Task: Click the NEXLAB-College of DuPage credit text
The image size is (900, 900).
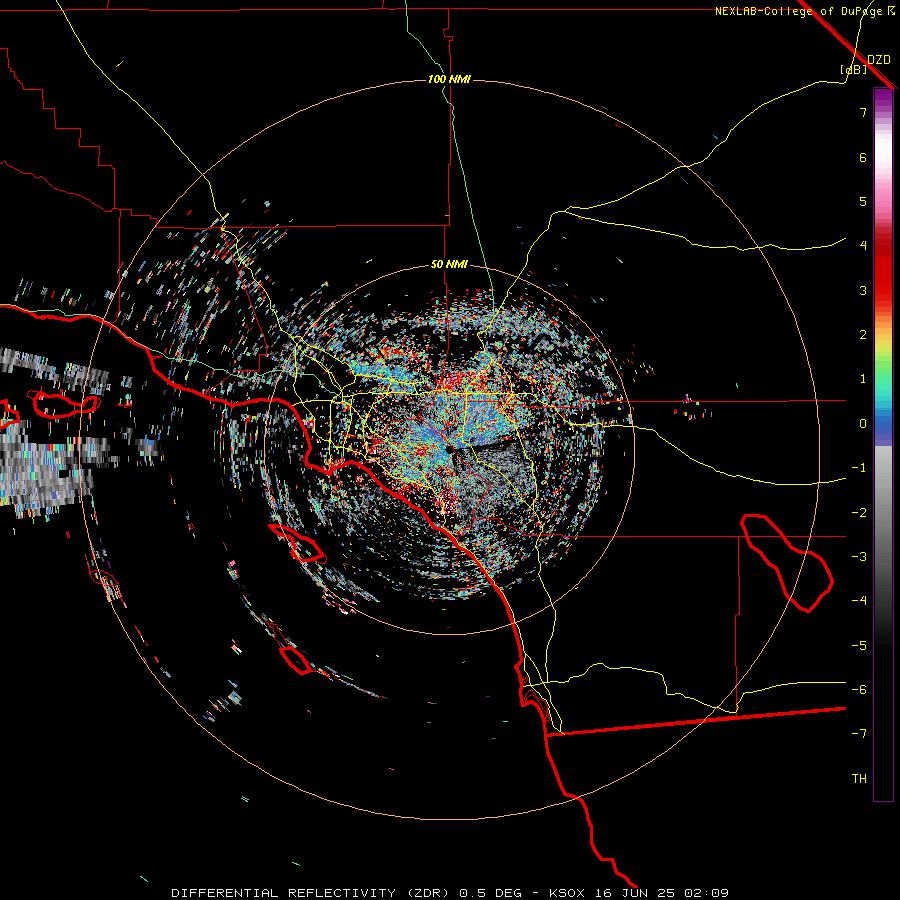Action: (x=800, y=11)
